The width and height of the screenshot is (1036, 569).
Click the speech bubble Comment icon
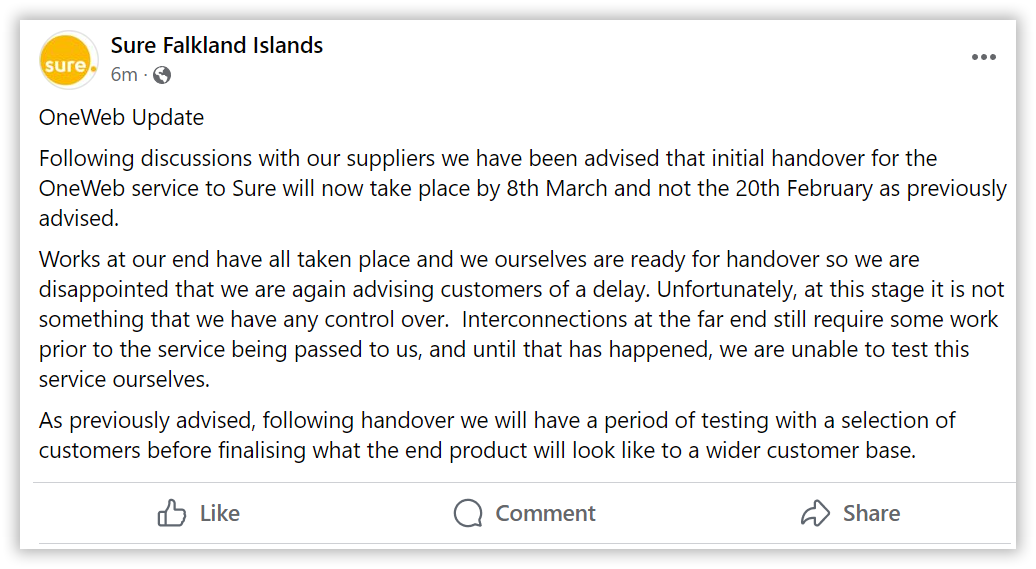coord(468,513)
